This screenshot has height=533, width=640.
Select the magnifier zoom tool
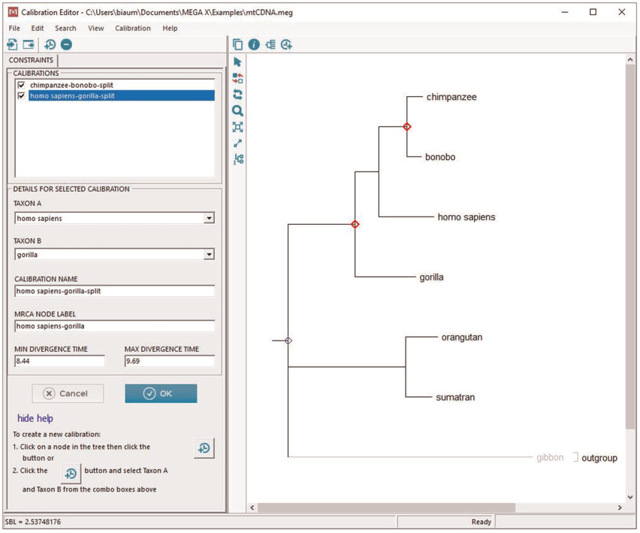[x=238, y=111]
